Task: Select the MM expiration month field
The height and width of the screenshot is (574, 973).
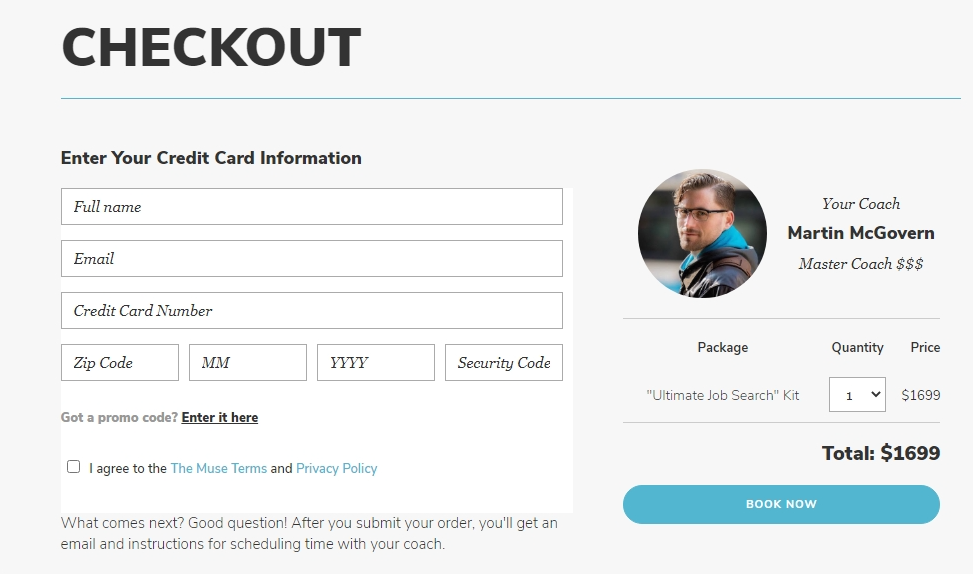Action: (248, 363)
